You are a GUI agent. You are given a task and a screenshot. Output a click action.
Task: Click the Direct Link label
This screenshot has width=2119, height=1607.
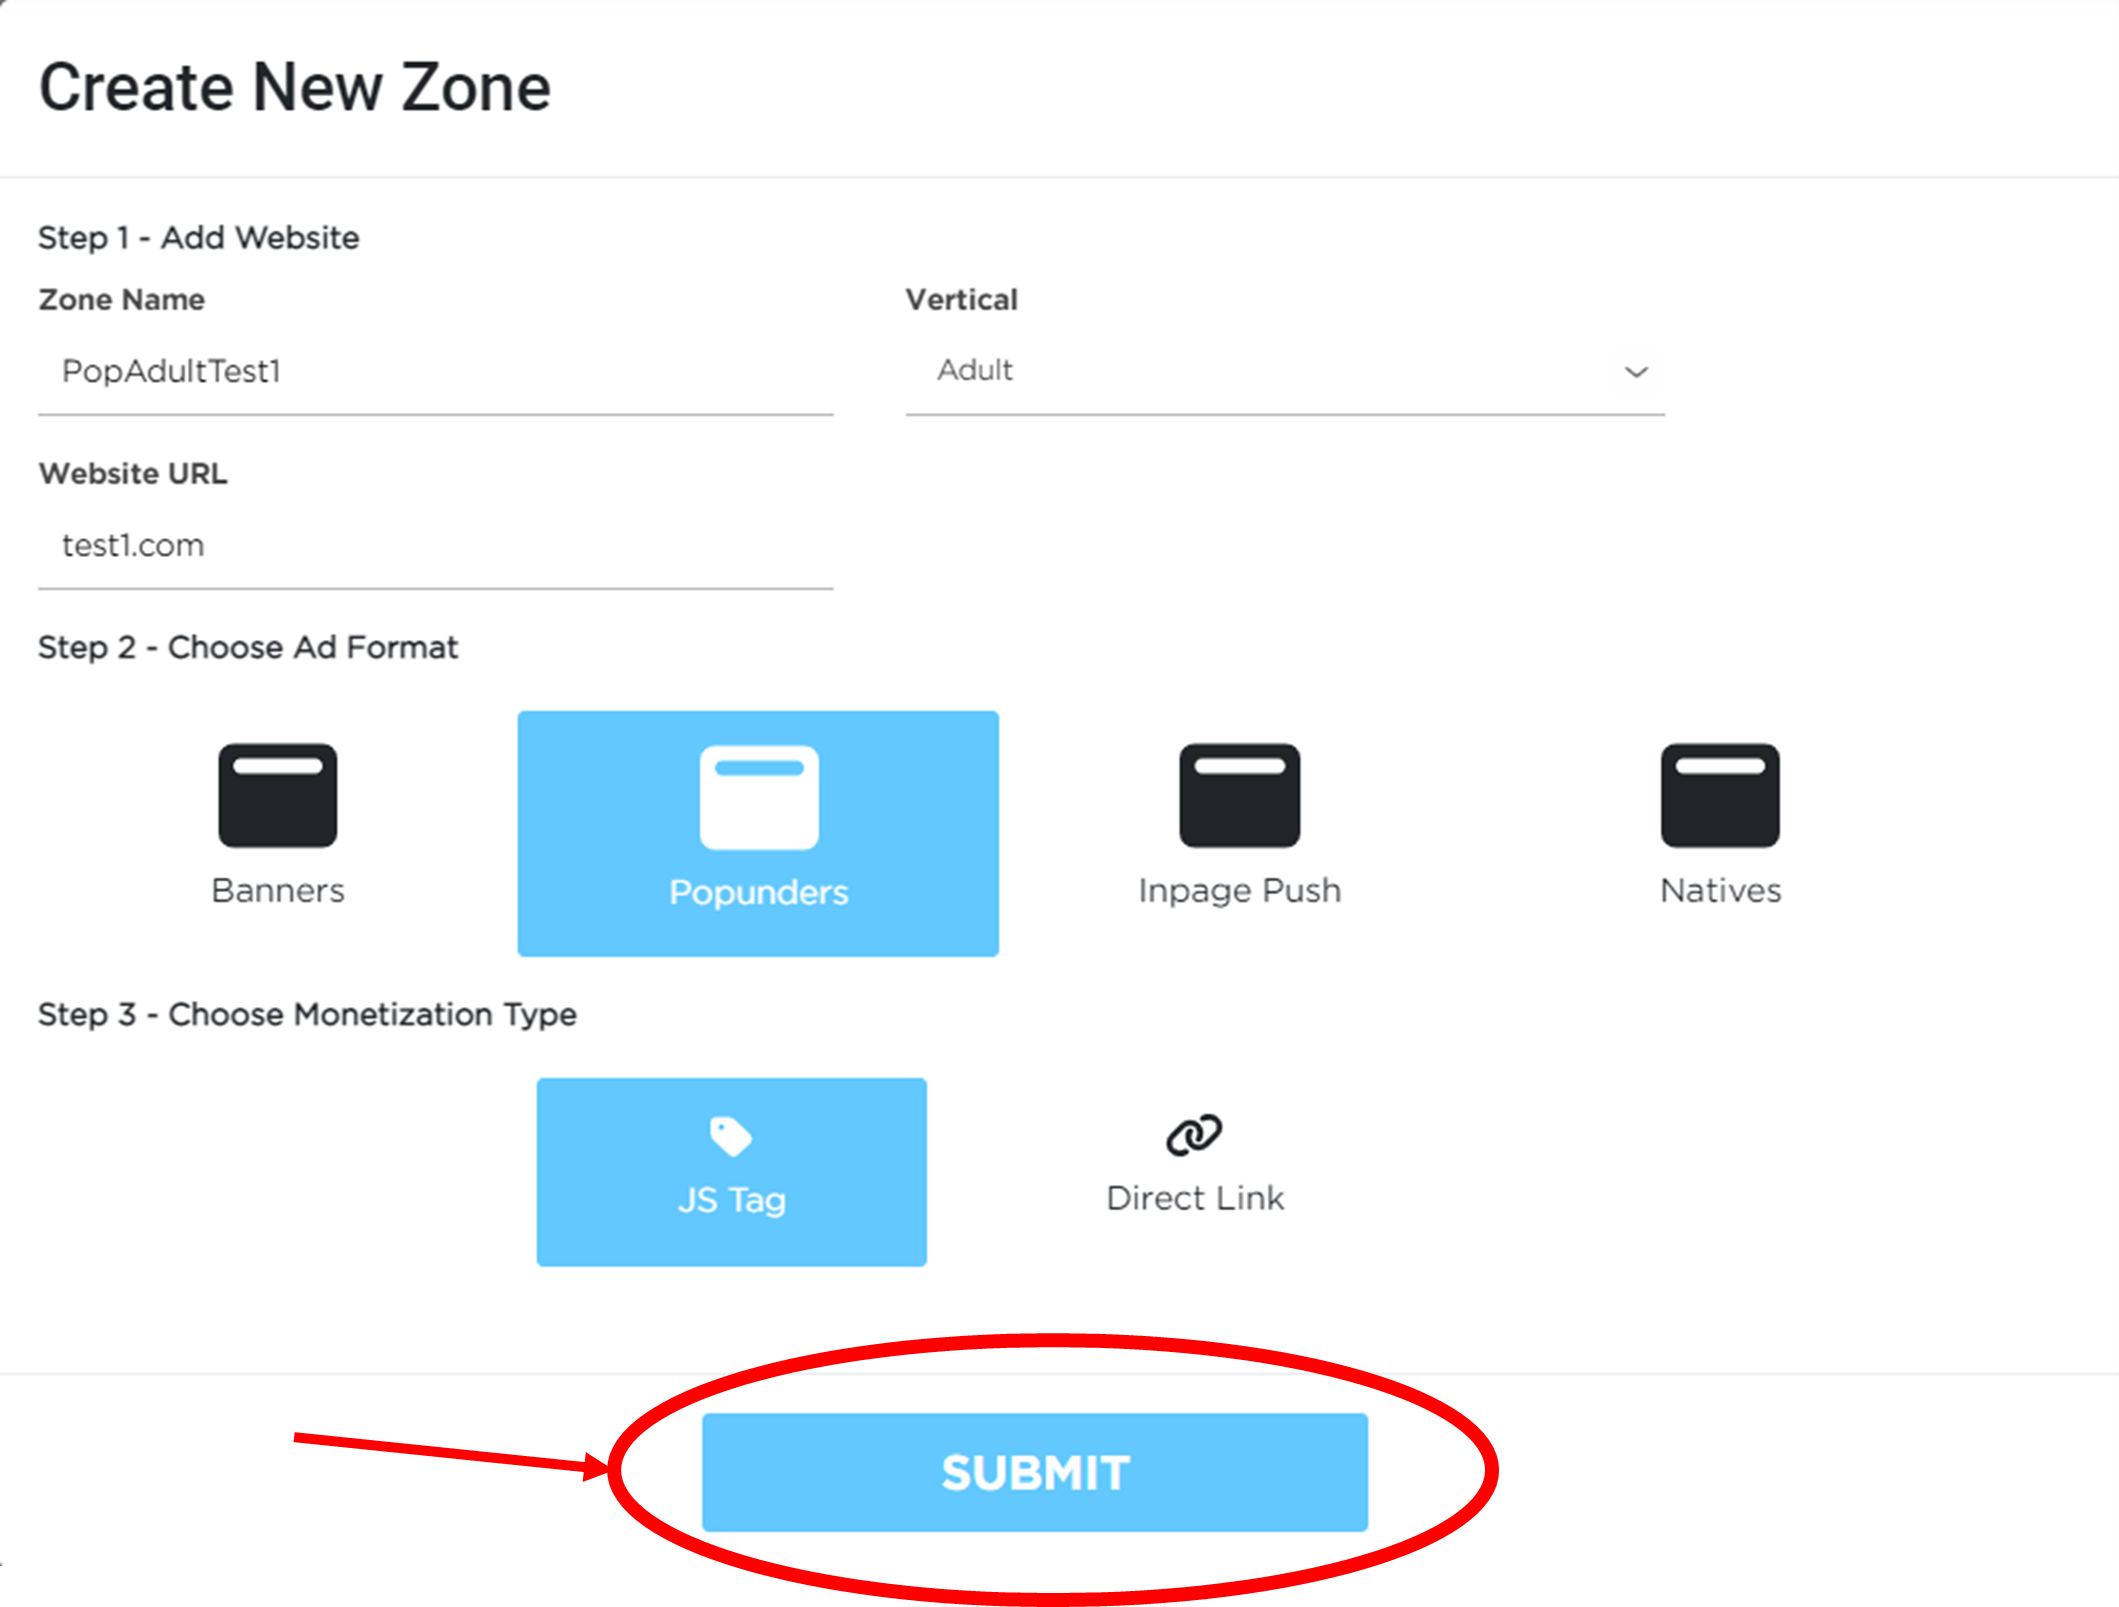point(1195,1198)
